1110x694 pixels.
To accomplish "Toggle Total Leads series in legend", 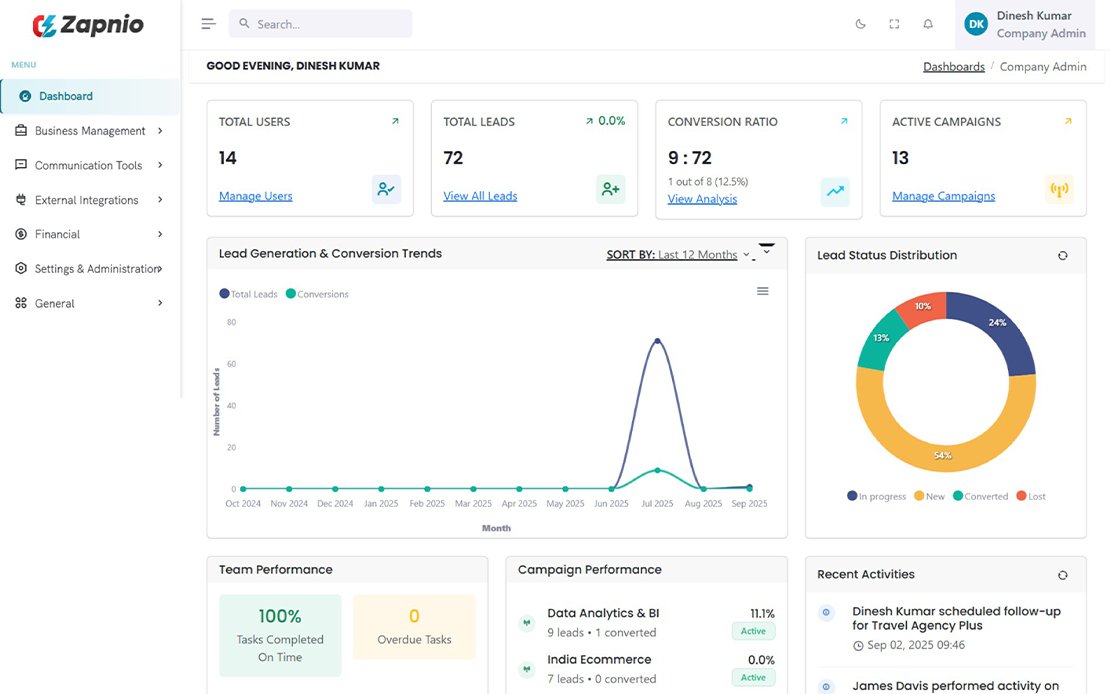I will (248, 294).
